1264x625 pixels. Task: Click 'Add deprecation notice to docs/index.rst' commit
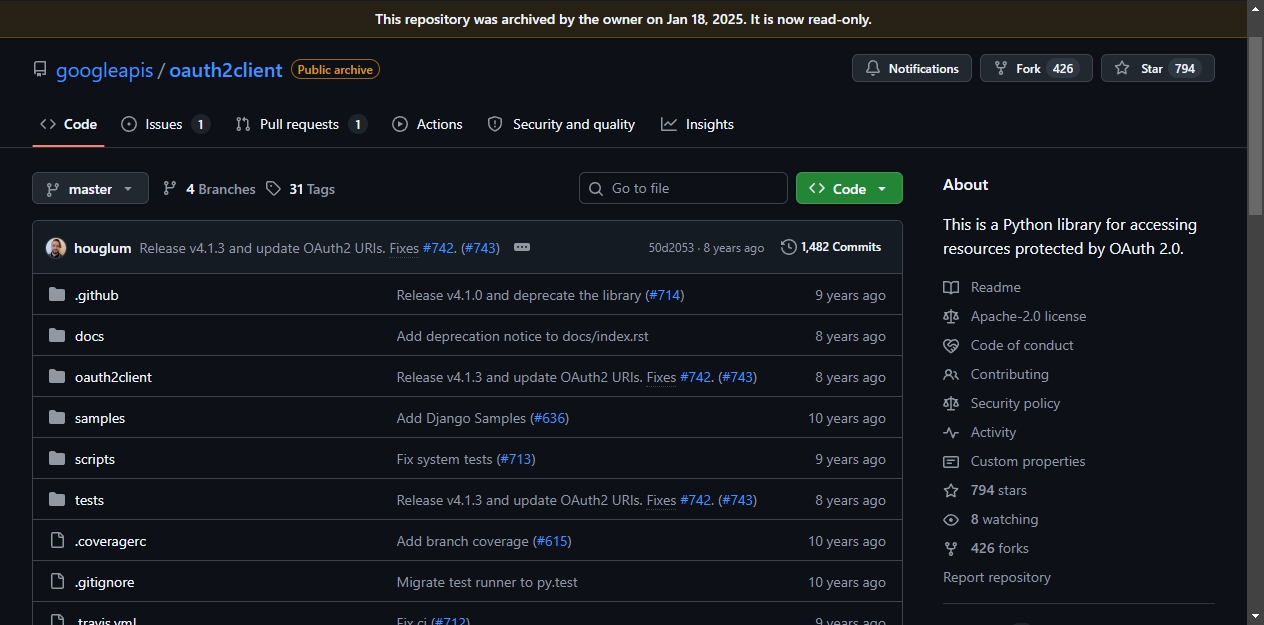[522, 336]
